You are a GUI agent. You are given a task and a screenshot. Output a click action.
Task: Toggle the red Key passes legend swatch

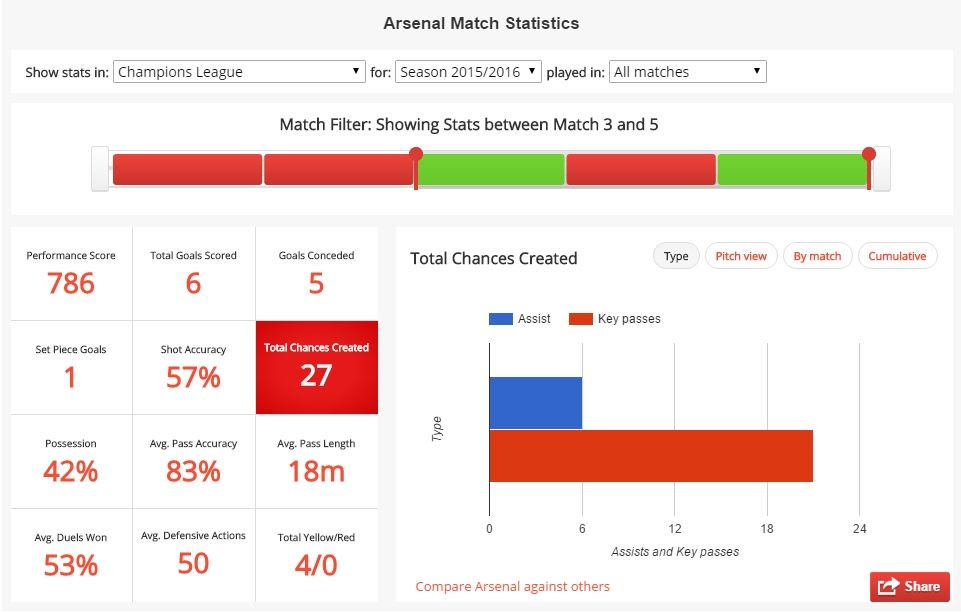tap(580, 319)
